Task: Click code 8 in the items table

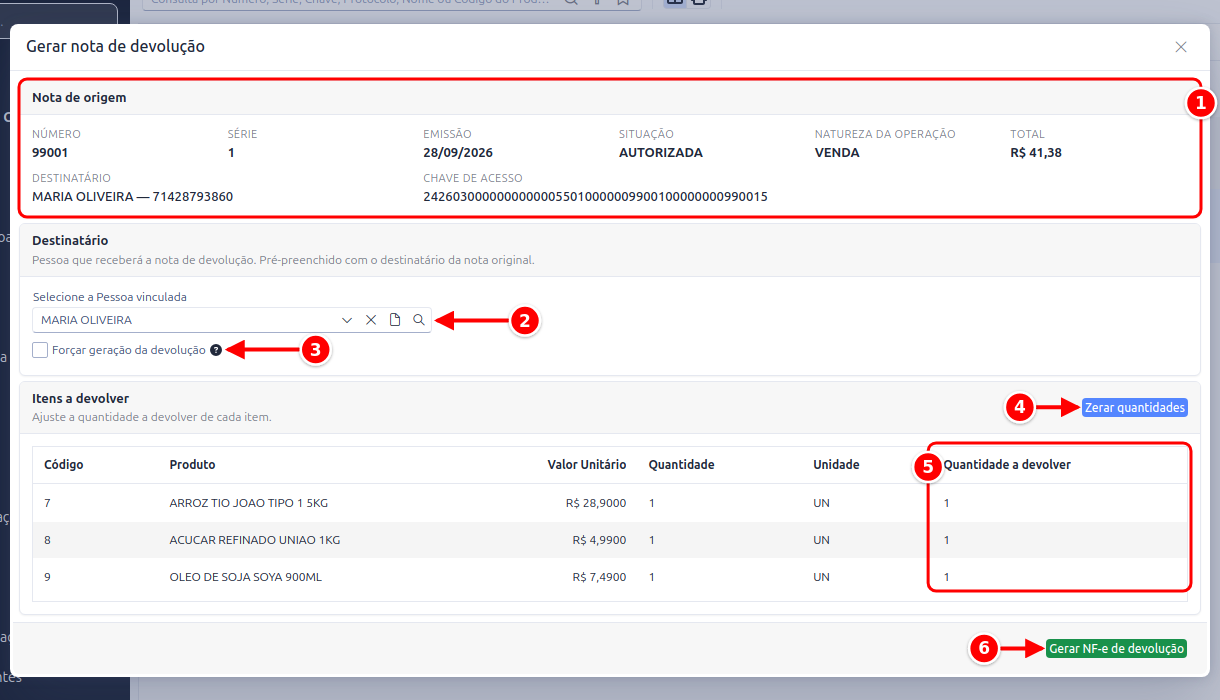Action: (x=47, y=540)
